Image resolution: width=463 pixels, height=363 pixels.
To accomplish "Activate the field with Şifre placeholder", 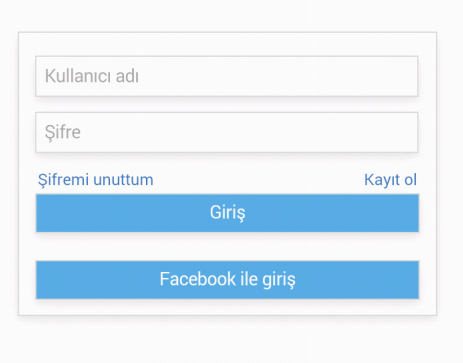I will tap(227, 132).
